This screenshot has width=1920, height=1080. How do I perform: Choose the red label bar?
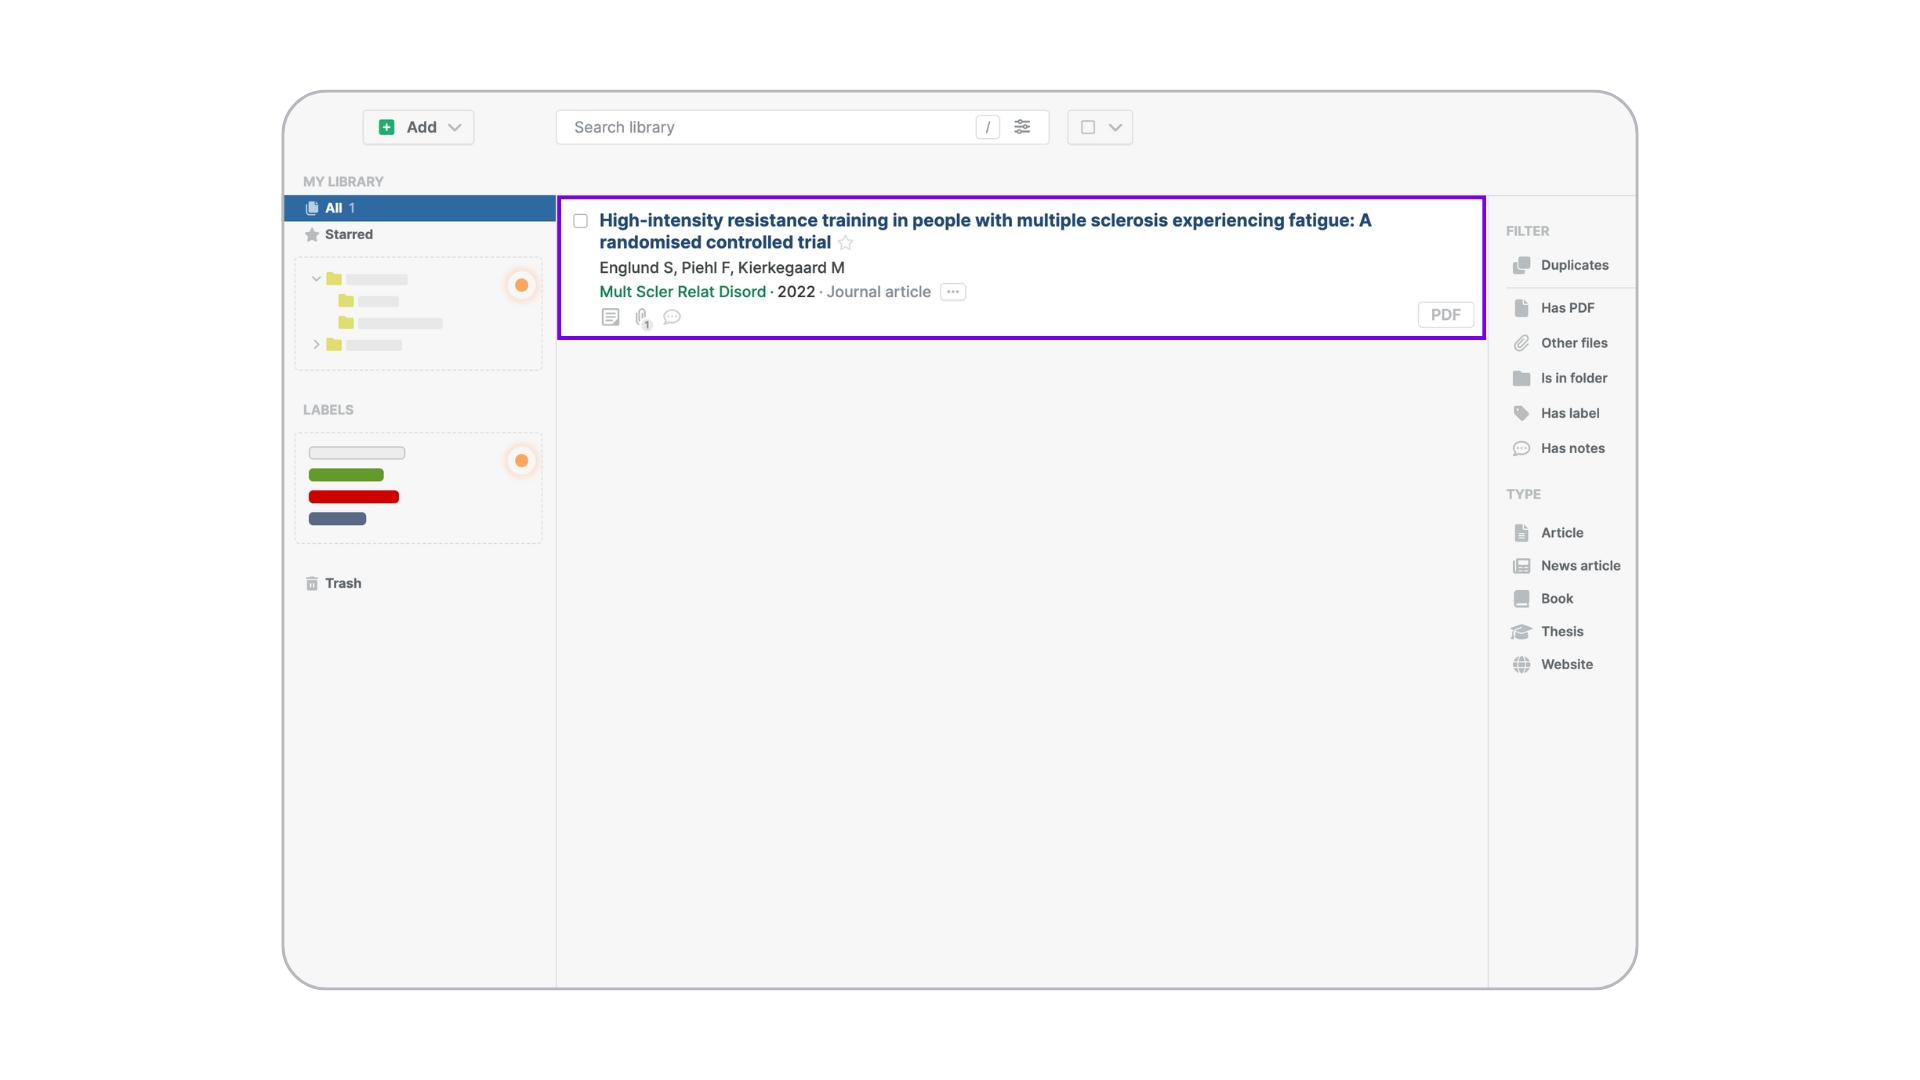tap(354, 497)
